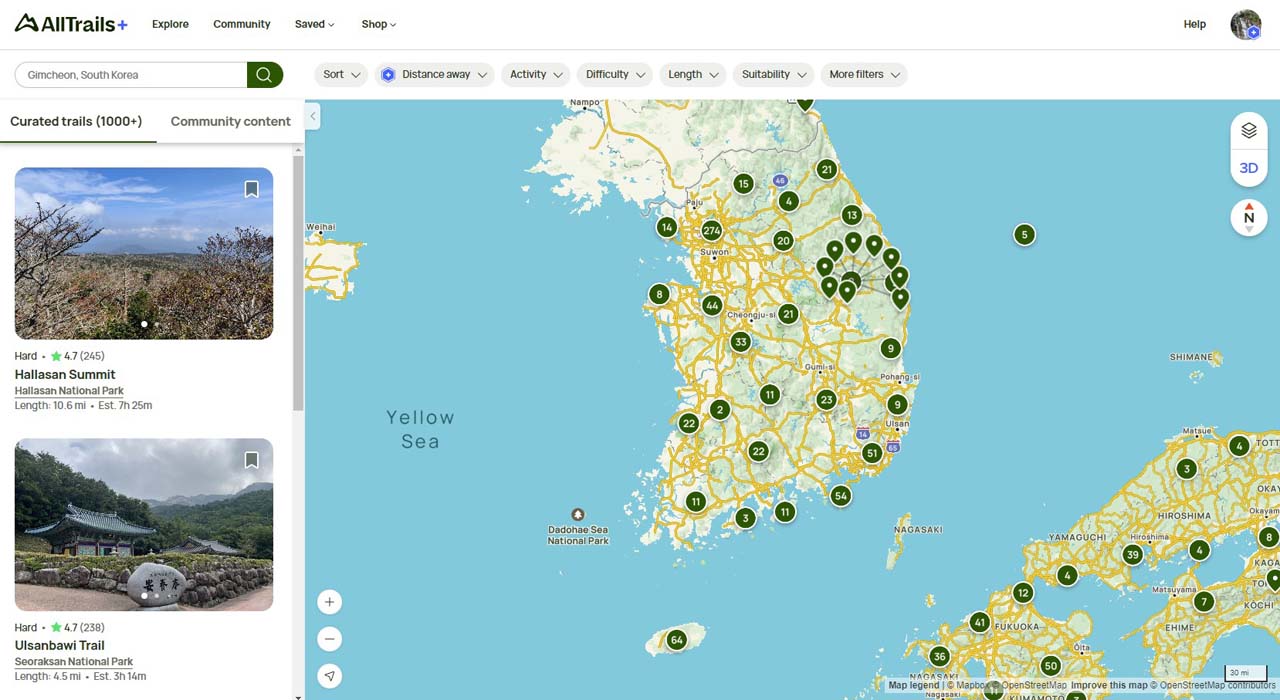Screen dimensions: 1280x700
Task: Expand the Difficulty filter
Action: coord(614,75)
